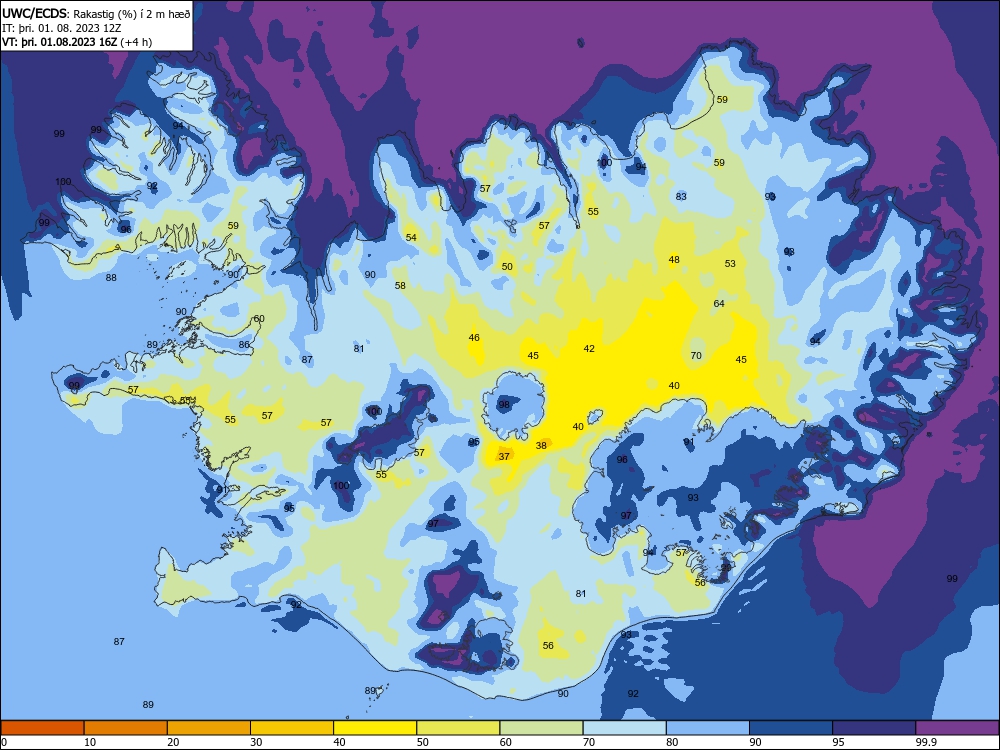Click the humidity value 70 in the yellow area
1000x750 pixels.
pyautogui.click(x=696, y=356)
